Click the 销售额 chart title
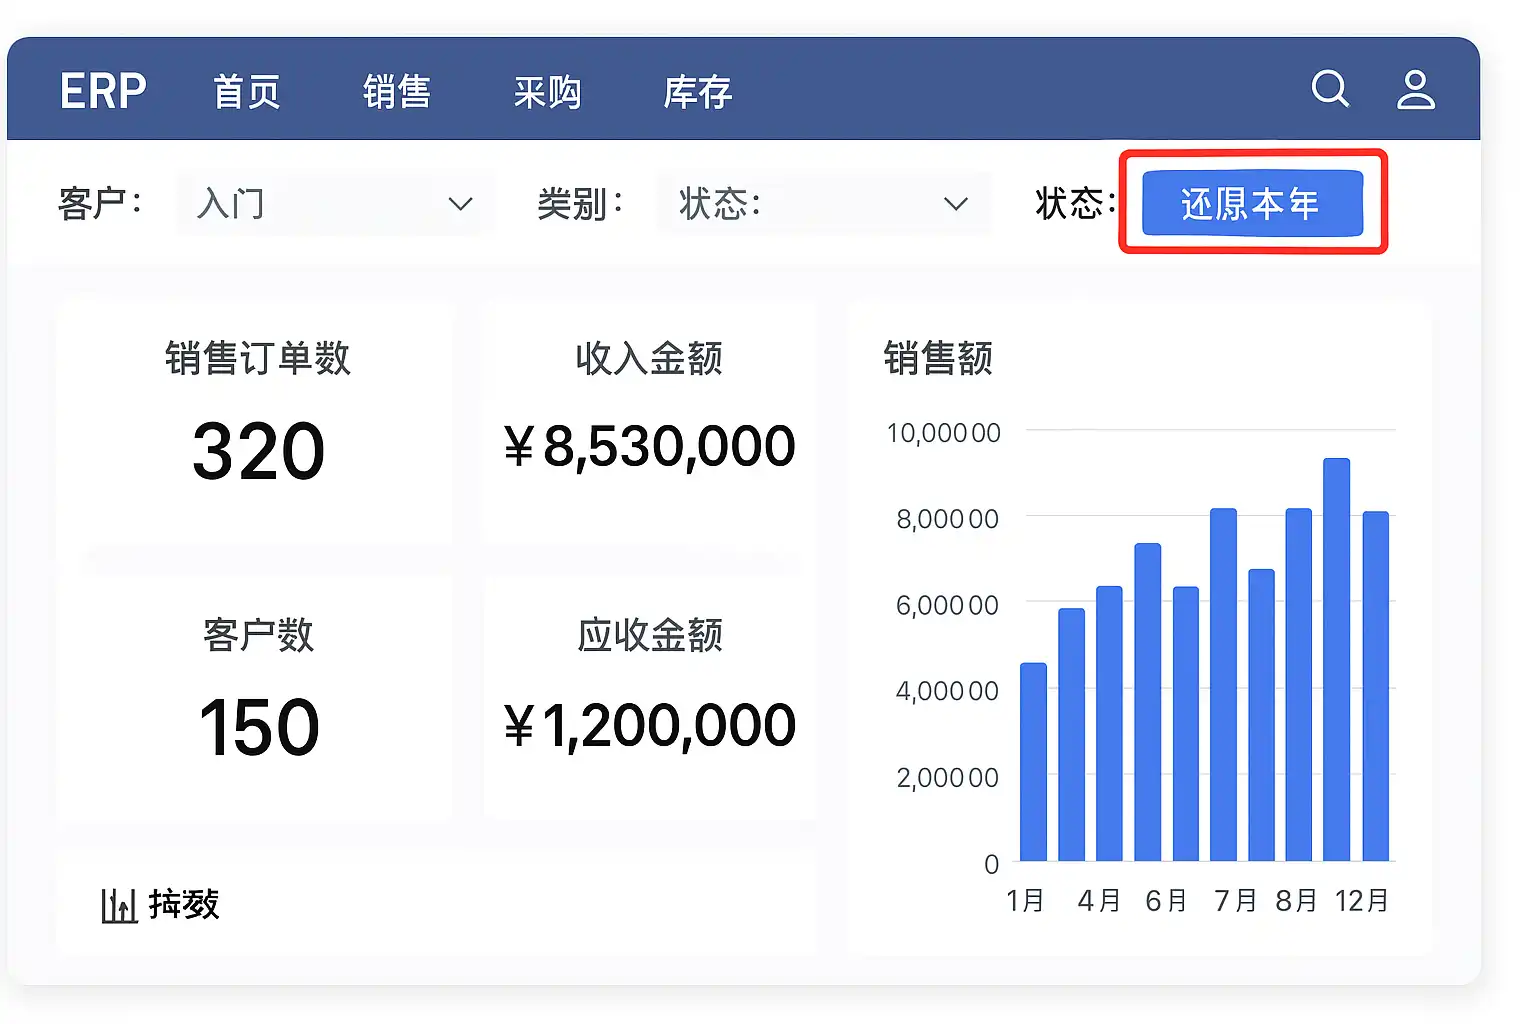 938,357
